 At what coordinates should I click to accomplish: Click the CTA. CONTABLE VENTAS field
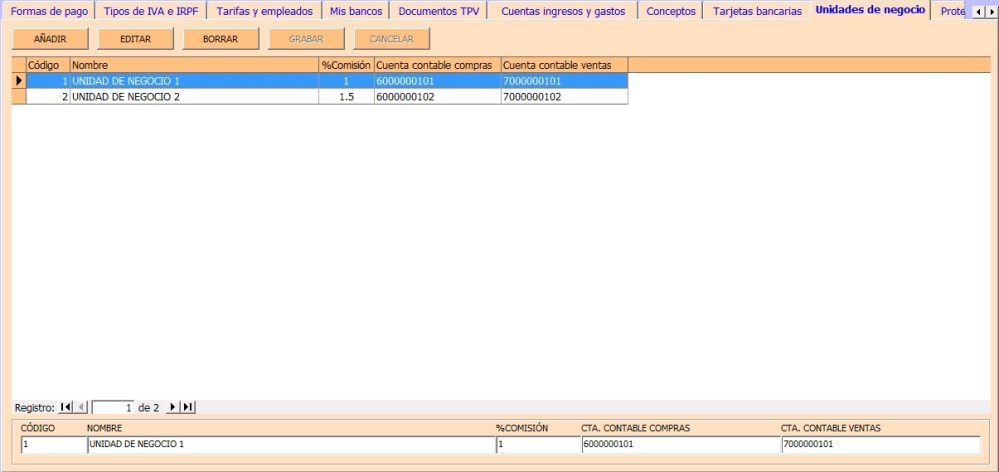[x=880, y=444]
